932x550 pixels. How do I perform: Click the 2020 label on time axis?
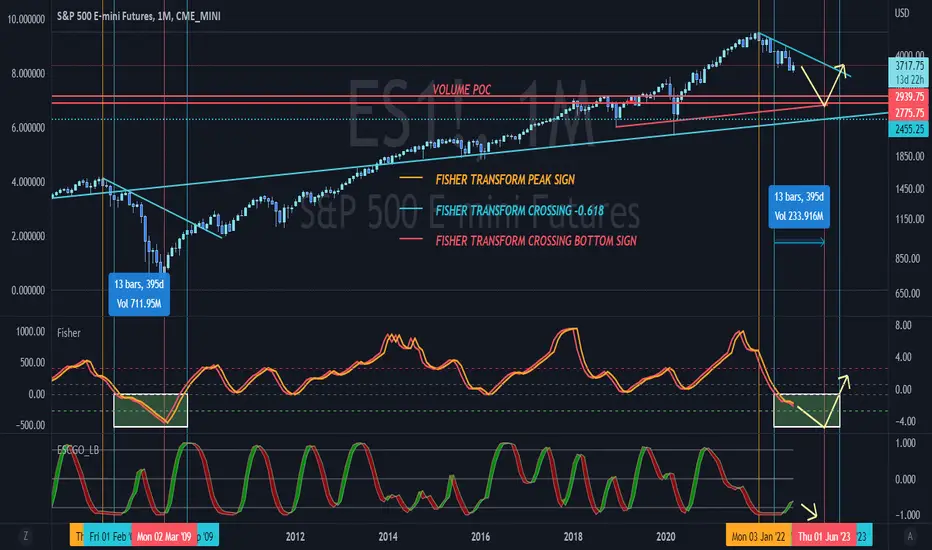pyautogui.click(x=666, y=536)
